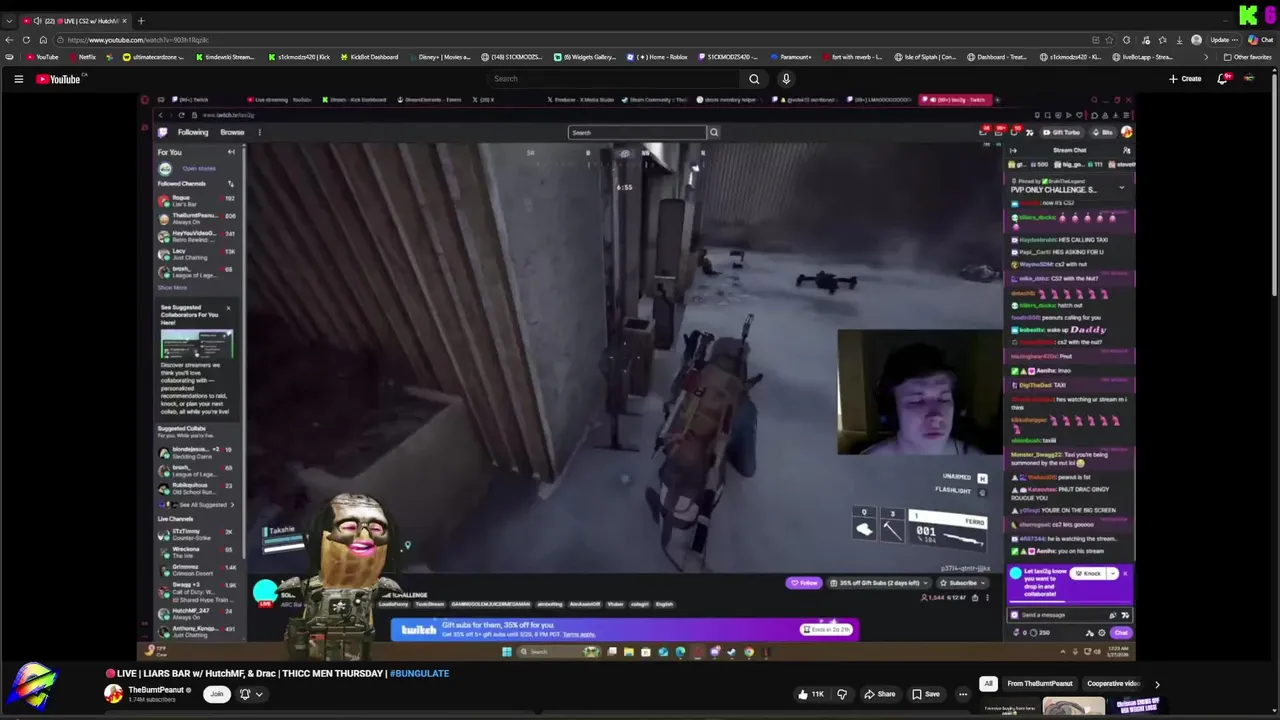The image size is (1280, 720).
Task: Add this page to favorites star
Action: coord(1111,40)
